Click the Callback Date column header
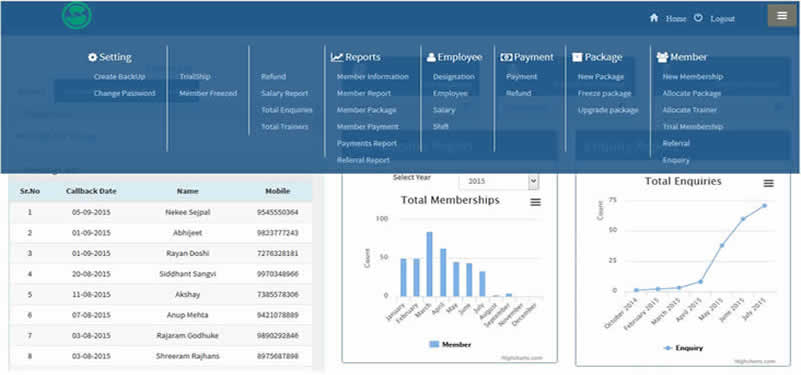 (x=91, y=191)
